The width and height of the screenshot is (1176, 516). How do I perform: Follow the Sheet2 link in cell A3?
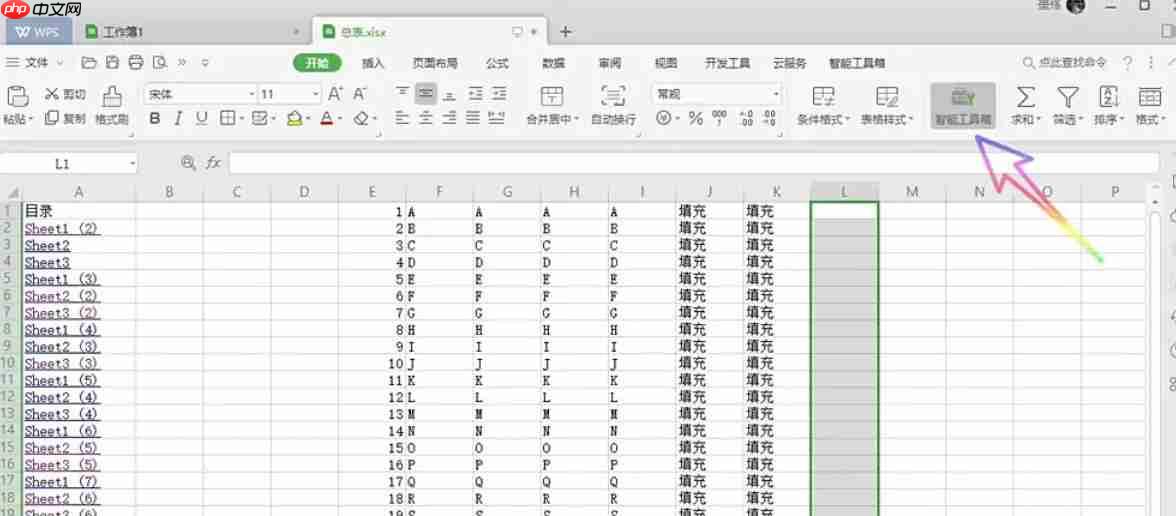pos(47,245)
